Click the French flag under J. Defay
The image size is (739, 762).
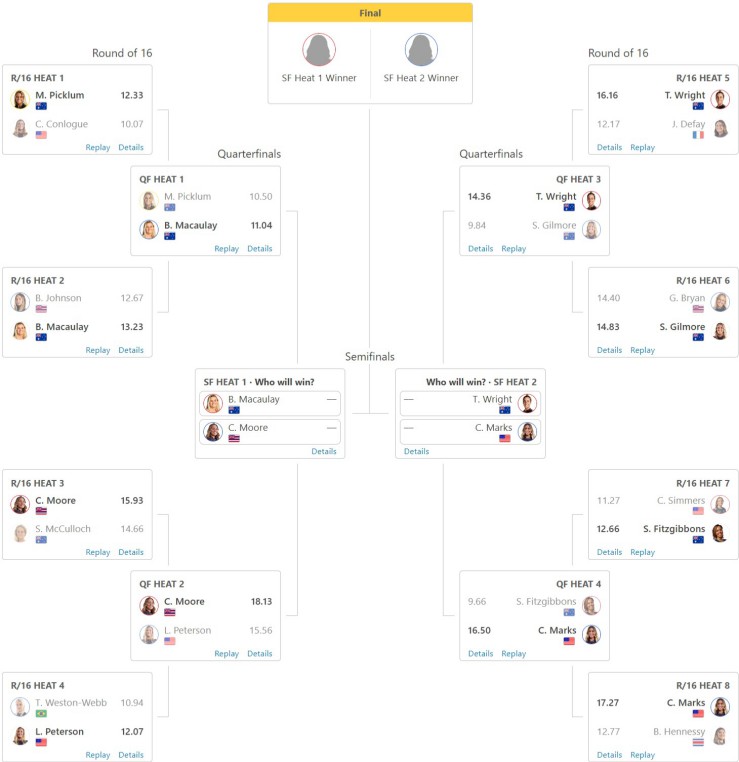click(697, 135)
